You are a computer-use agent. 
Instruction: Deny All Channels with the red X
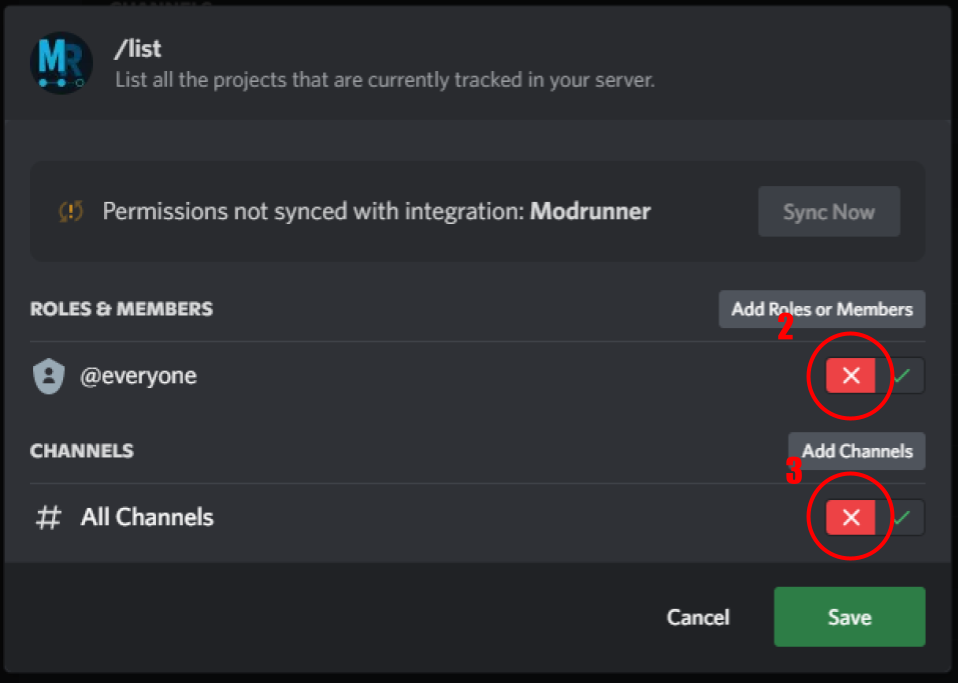851,518
